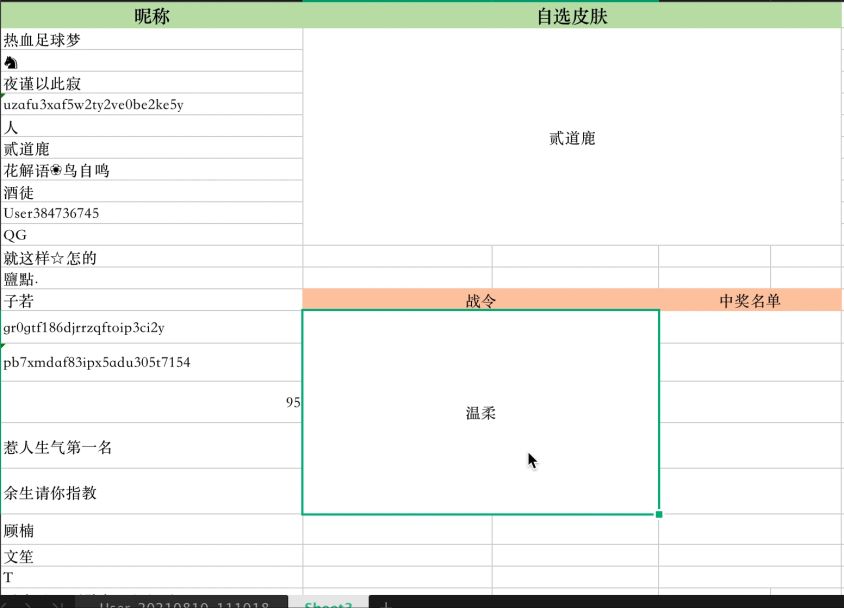Select the merged cell containing 贰道鹿
Image resolution: width=844 pixels, height=608 pixels.
click(x=572, y=138)
